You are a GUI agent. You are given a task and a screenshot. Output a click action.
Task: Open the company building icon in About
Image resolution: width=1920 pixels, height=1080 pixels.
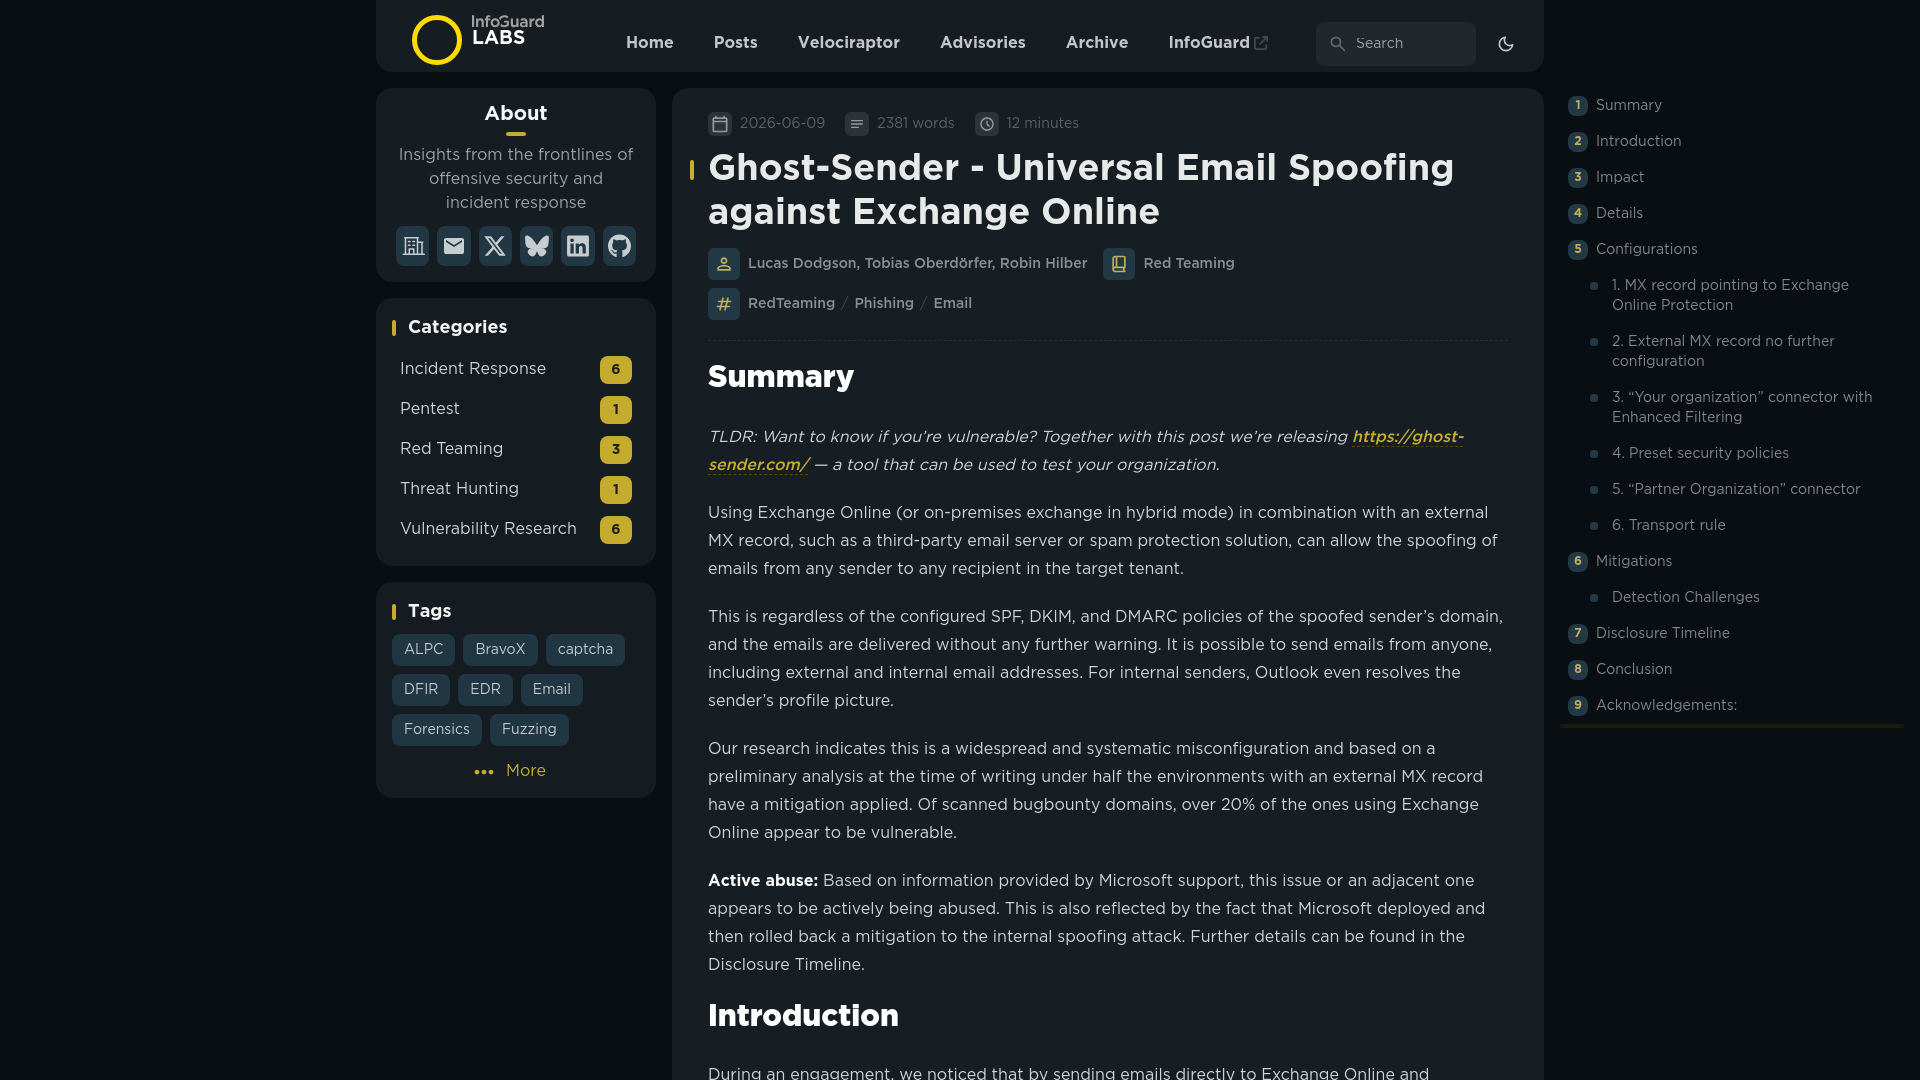[412, 246]
